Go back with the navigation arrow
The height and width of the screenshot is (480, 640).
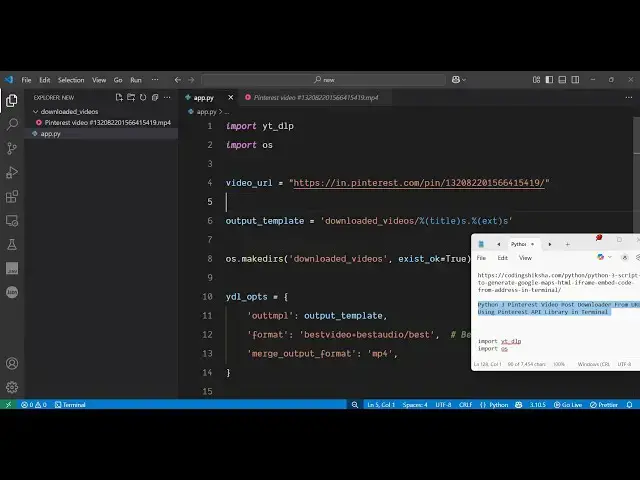pyautogui.click(x=178, y=80)
